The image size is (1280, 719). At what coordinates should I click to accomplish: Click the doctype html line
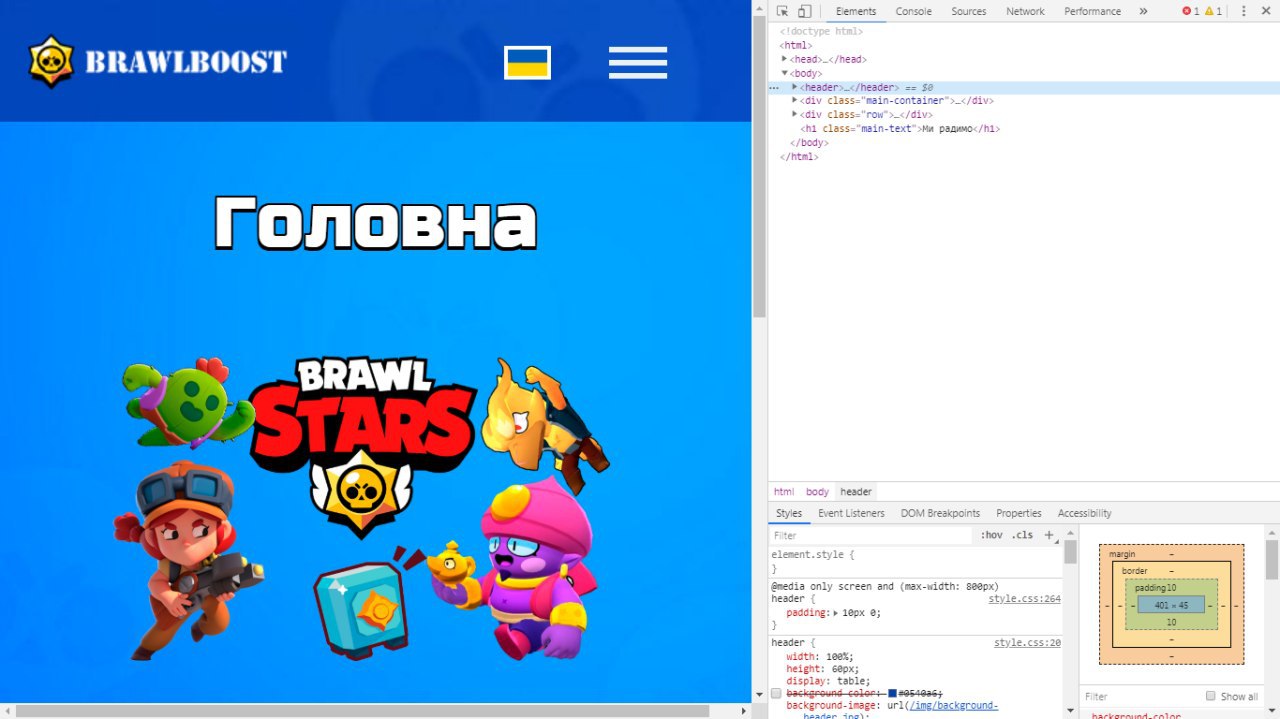pyautogui.click(x=821, y=31)
